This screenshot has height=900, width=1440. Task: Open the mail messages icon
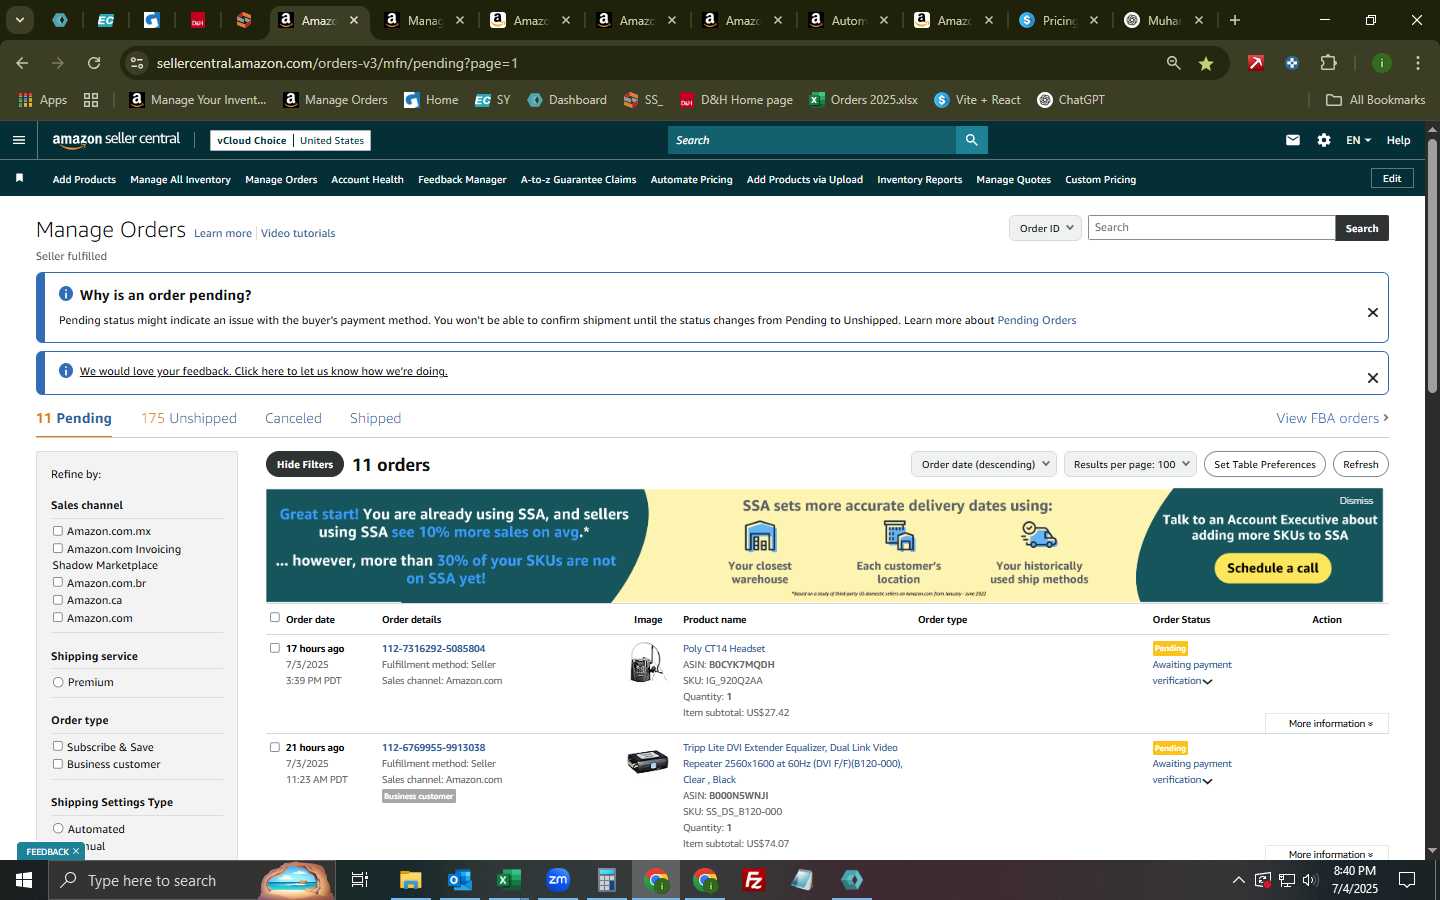(1292, 140)
